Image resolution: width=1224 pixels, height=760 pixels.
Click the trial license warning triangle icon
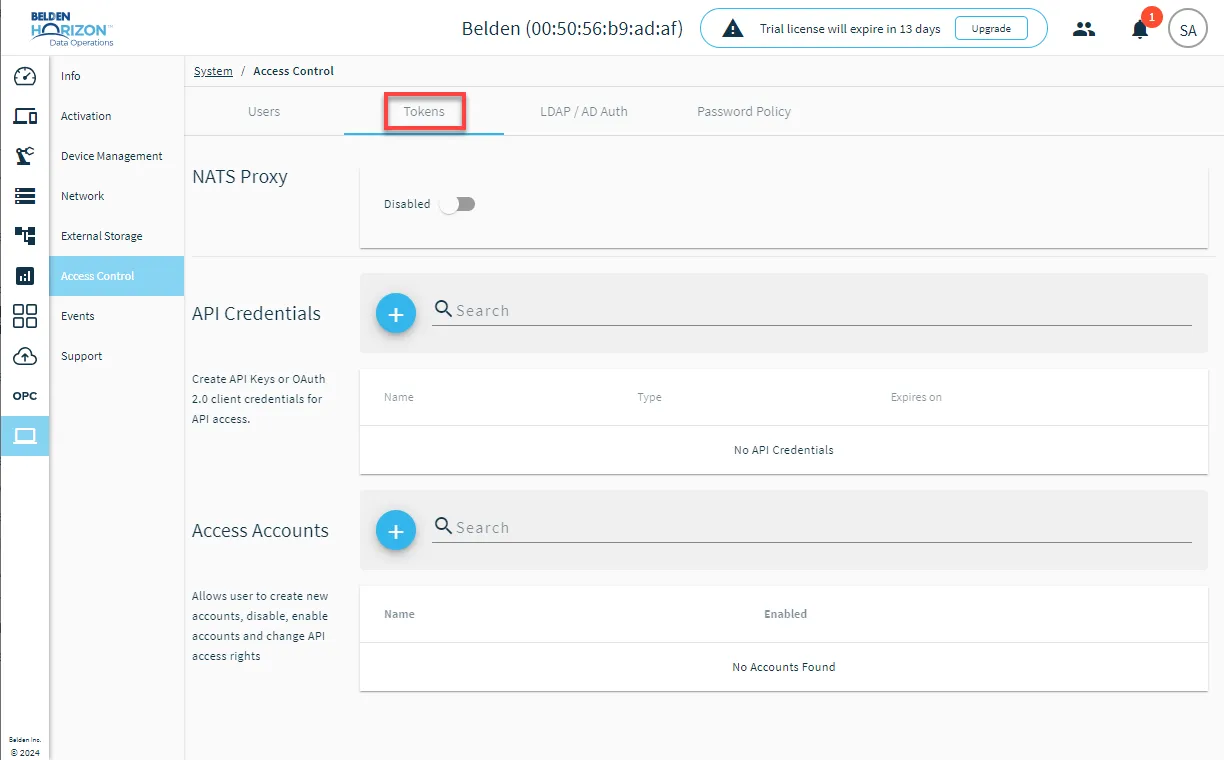[733, 29]
